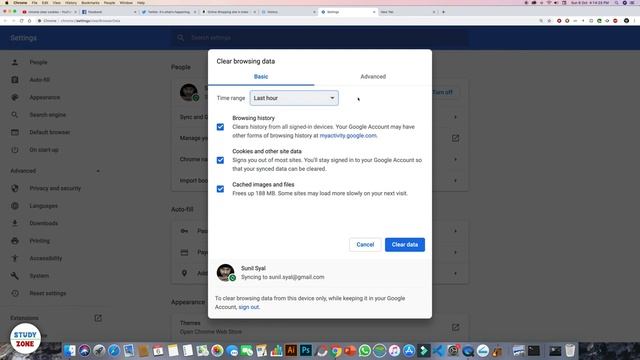This screenshot has width=640, height=360.
Task: Open On start-up settings in sidebar
Action: (x=44, y=150)
